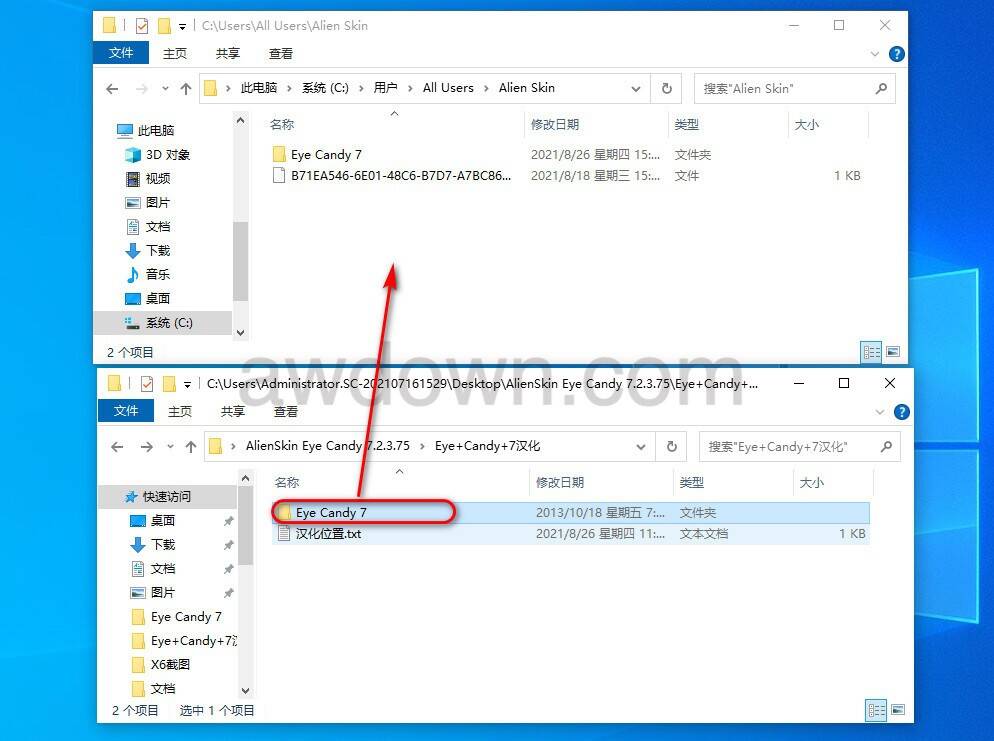Click the properties icon in top title bar
The height and width of the screenshot is (741, 994).
[x=141, y=25]
